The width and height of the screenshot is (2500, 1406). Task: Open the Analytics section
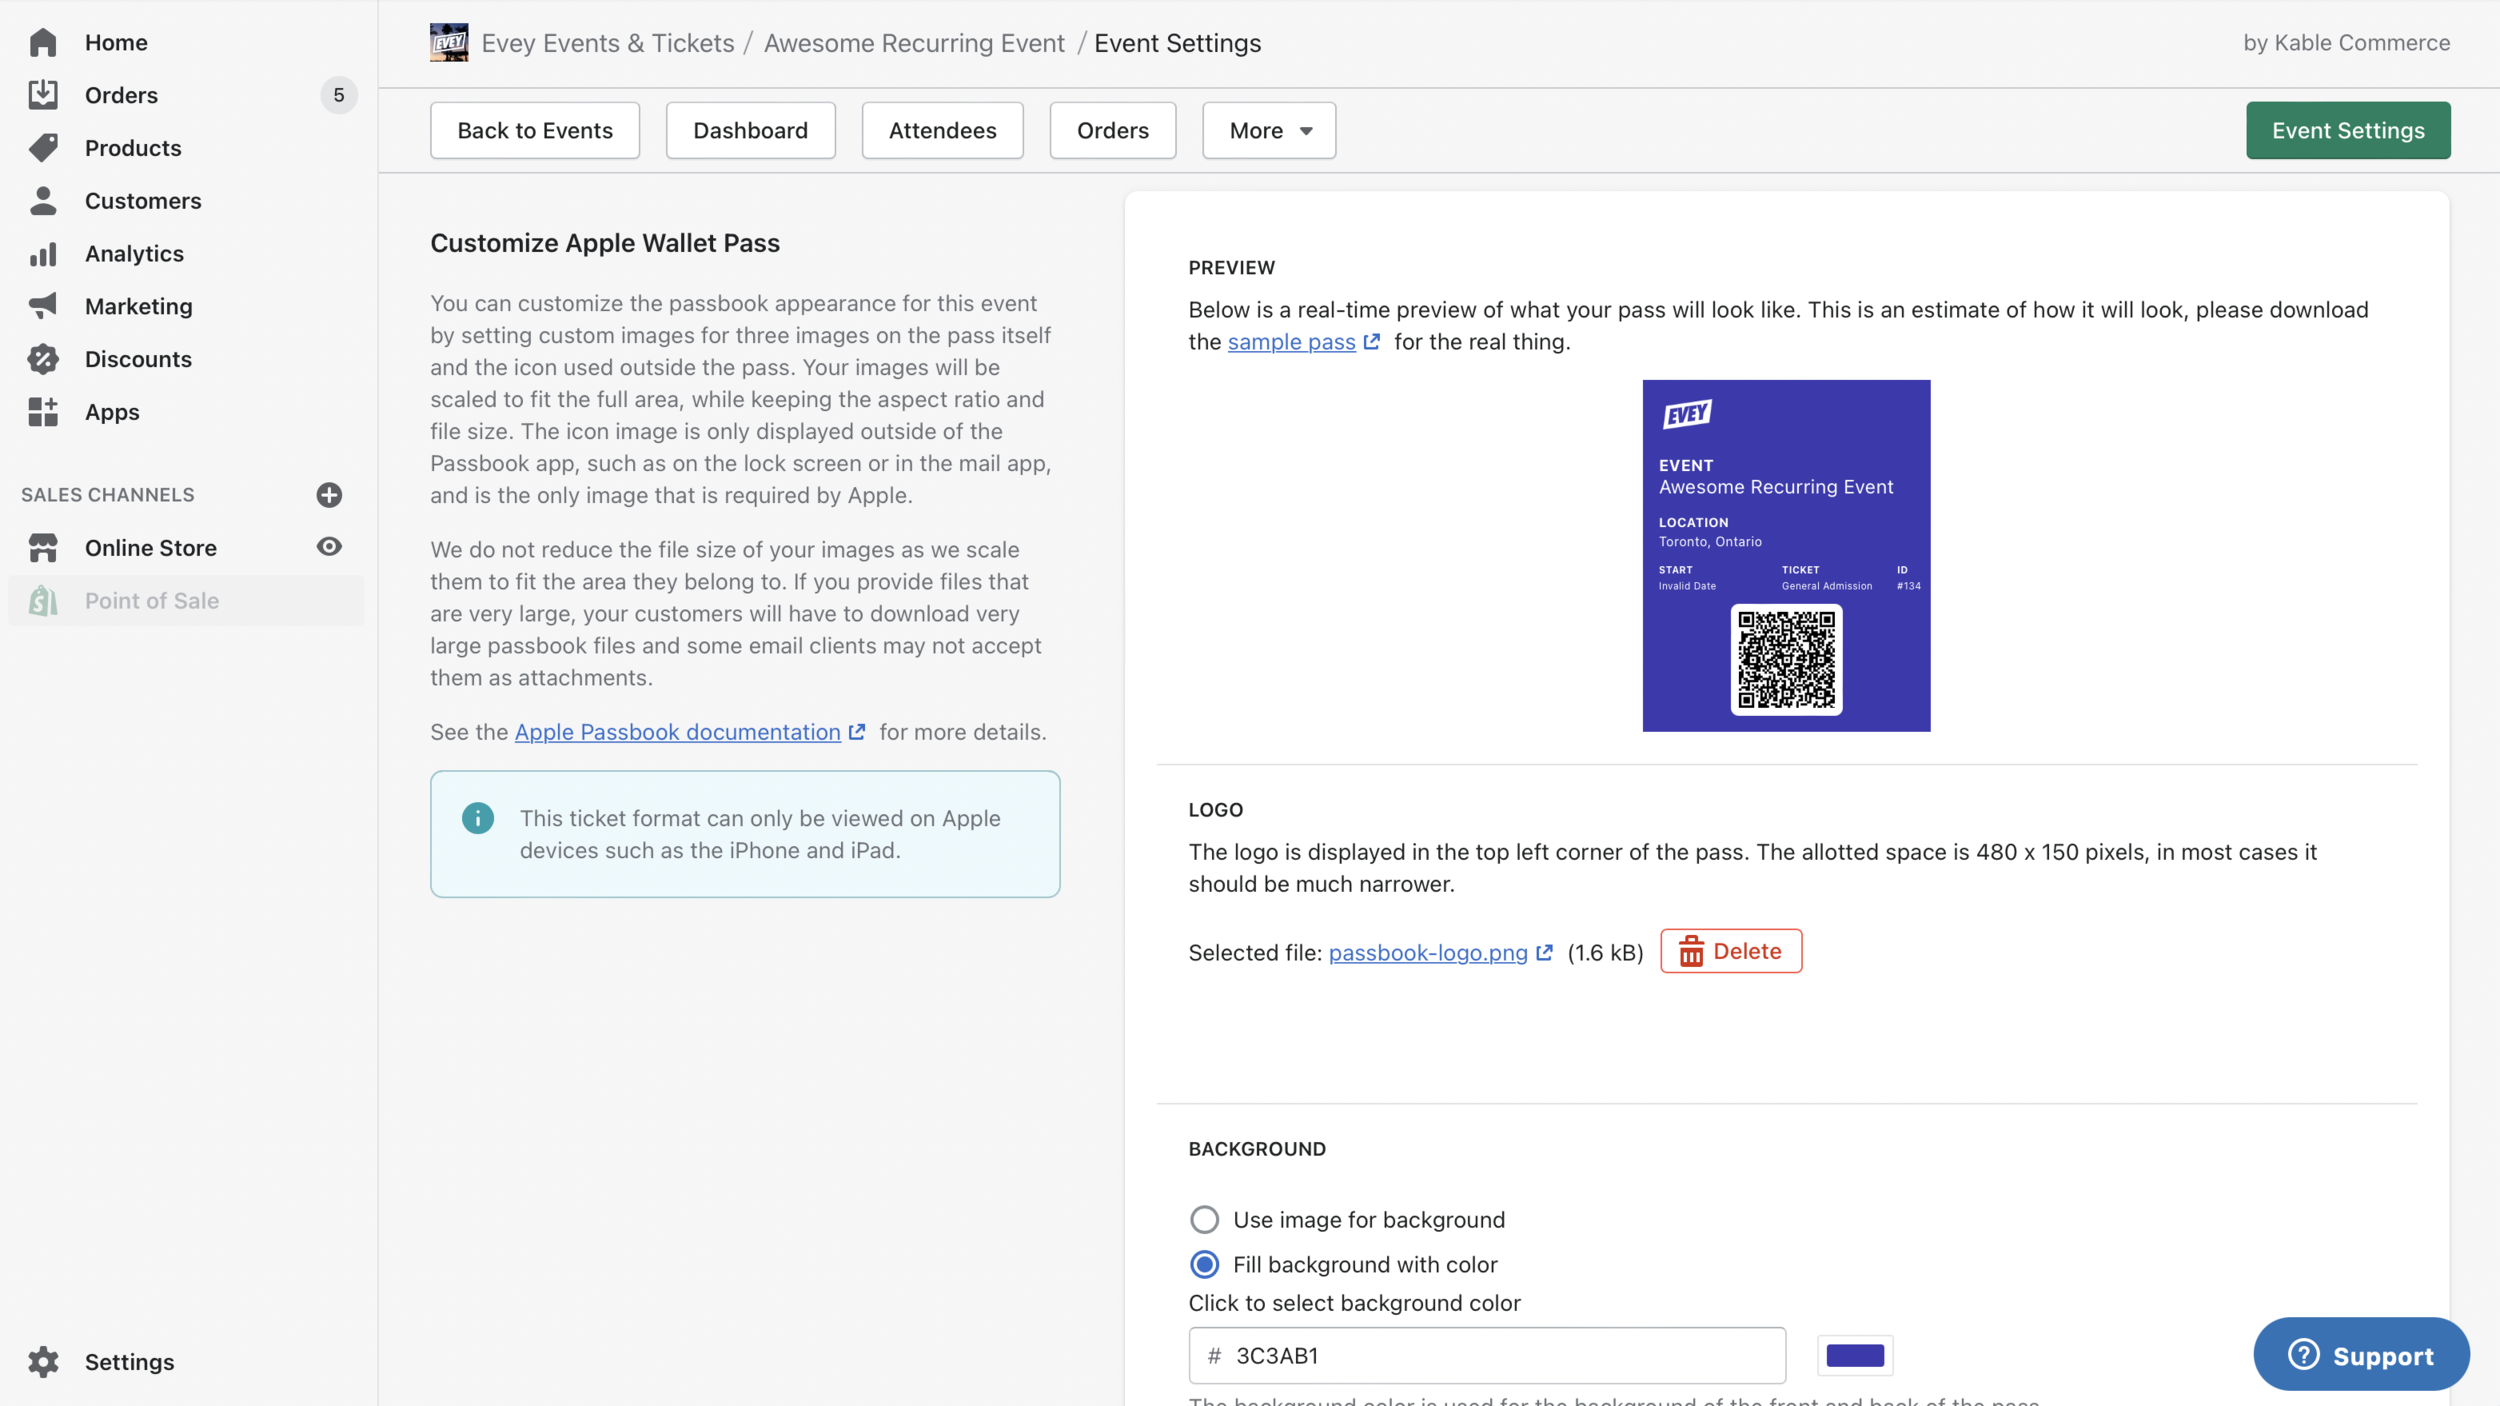tap(44, 253)
